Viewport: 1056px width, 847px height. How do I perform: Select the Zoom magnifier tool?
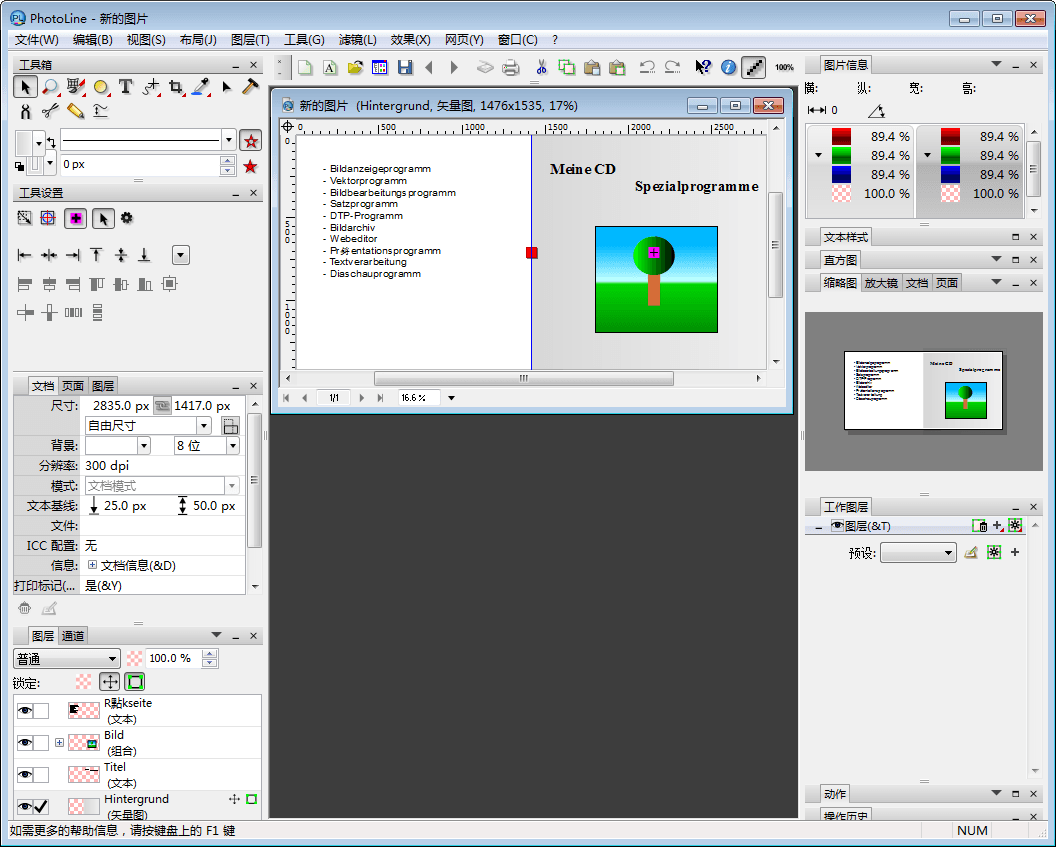51,87
